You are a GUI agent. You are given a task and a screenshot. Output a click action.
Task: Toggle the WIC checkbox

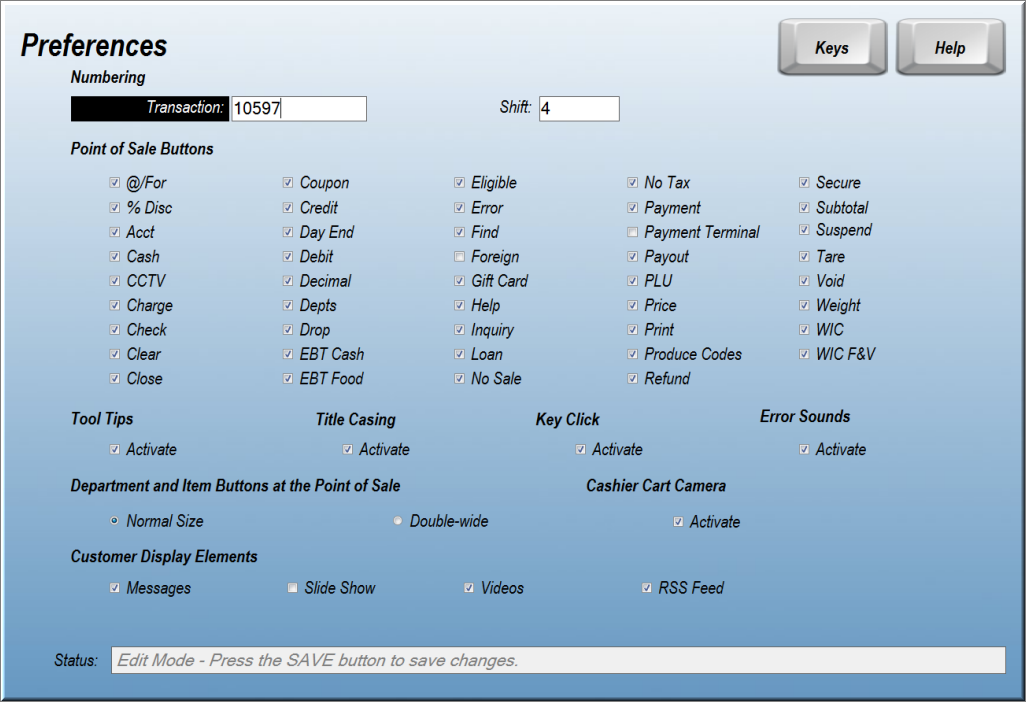[804, 330]
